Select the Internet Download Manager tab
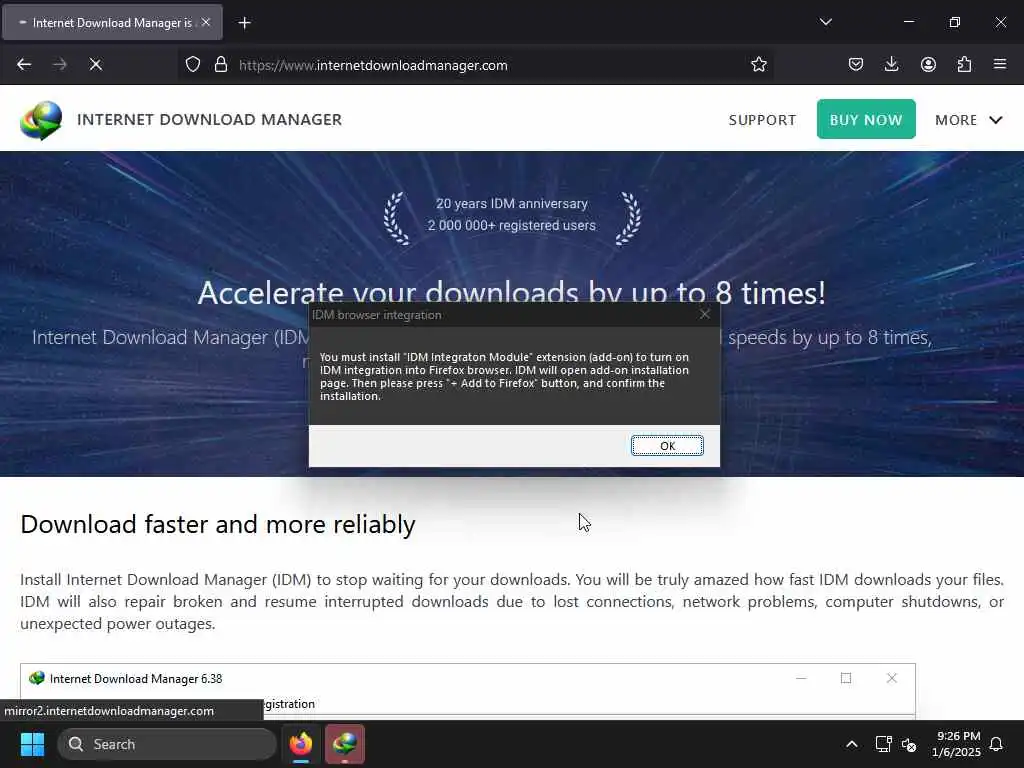This screenshot has height=768, width=1024. point(112,23)
